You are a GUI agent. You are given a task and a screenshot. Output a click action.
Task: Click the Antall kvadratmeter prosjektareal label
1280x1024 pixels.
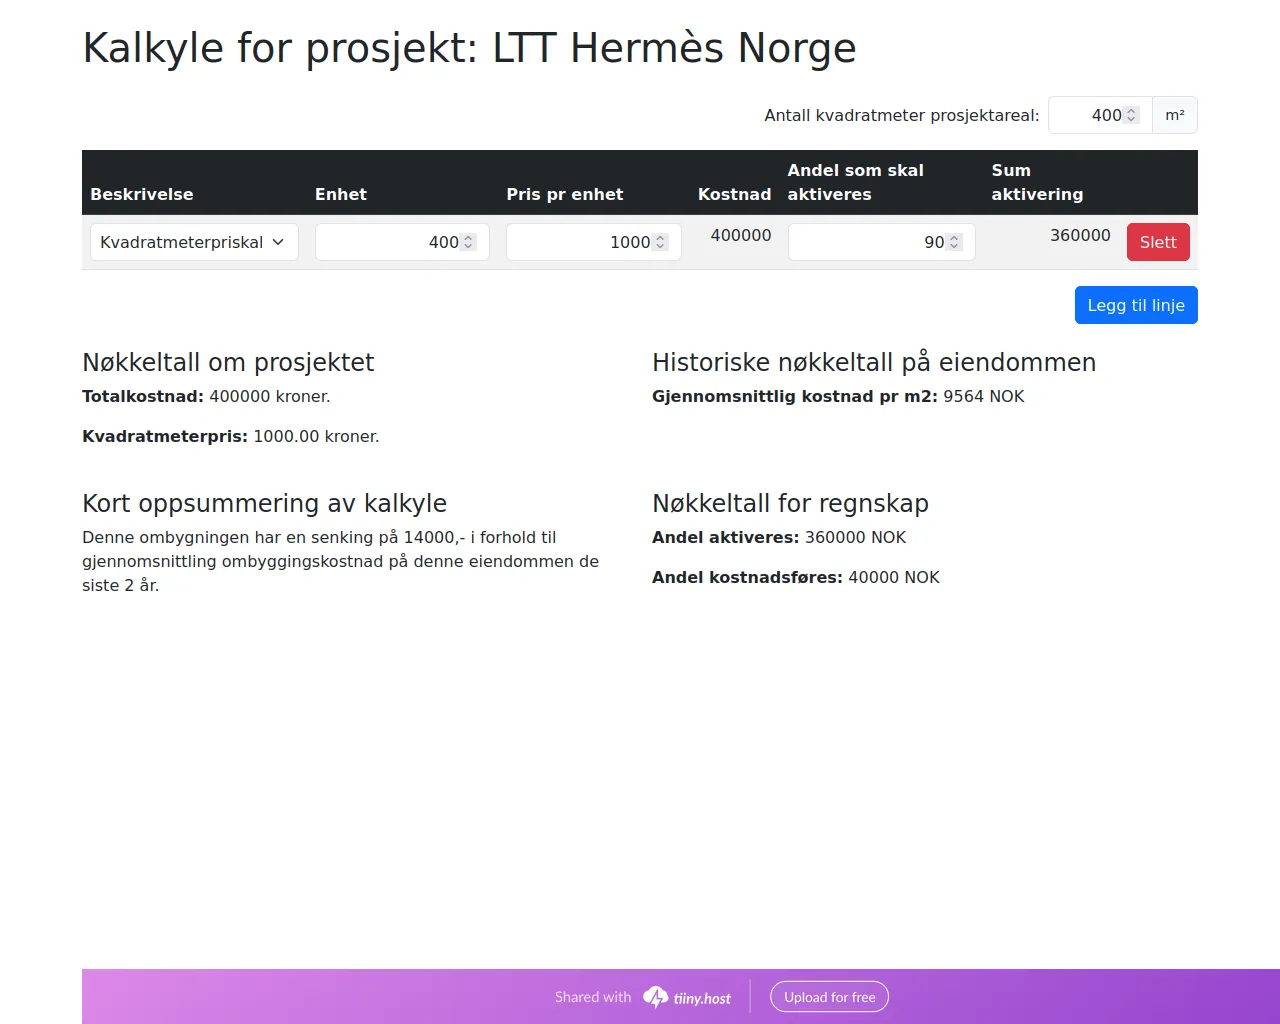902,115
